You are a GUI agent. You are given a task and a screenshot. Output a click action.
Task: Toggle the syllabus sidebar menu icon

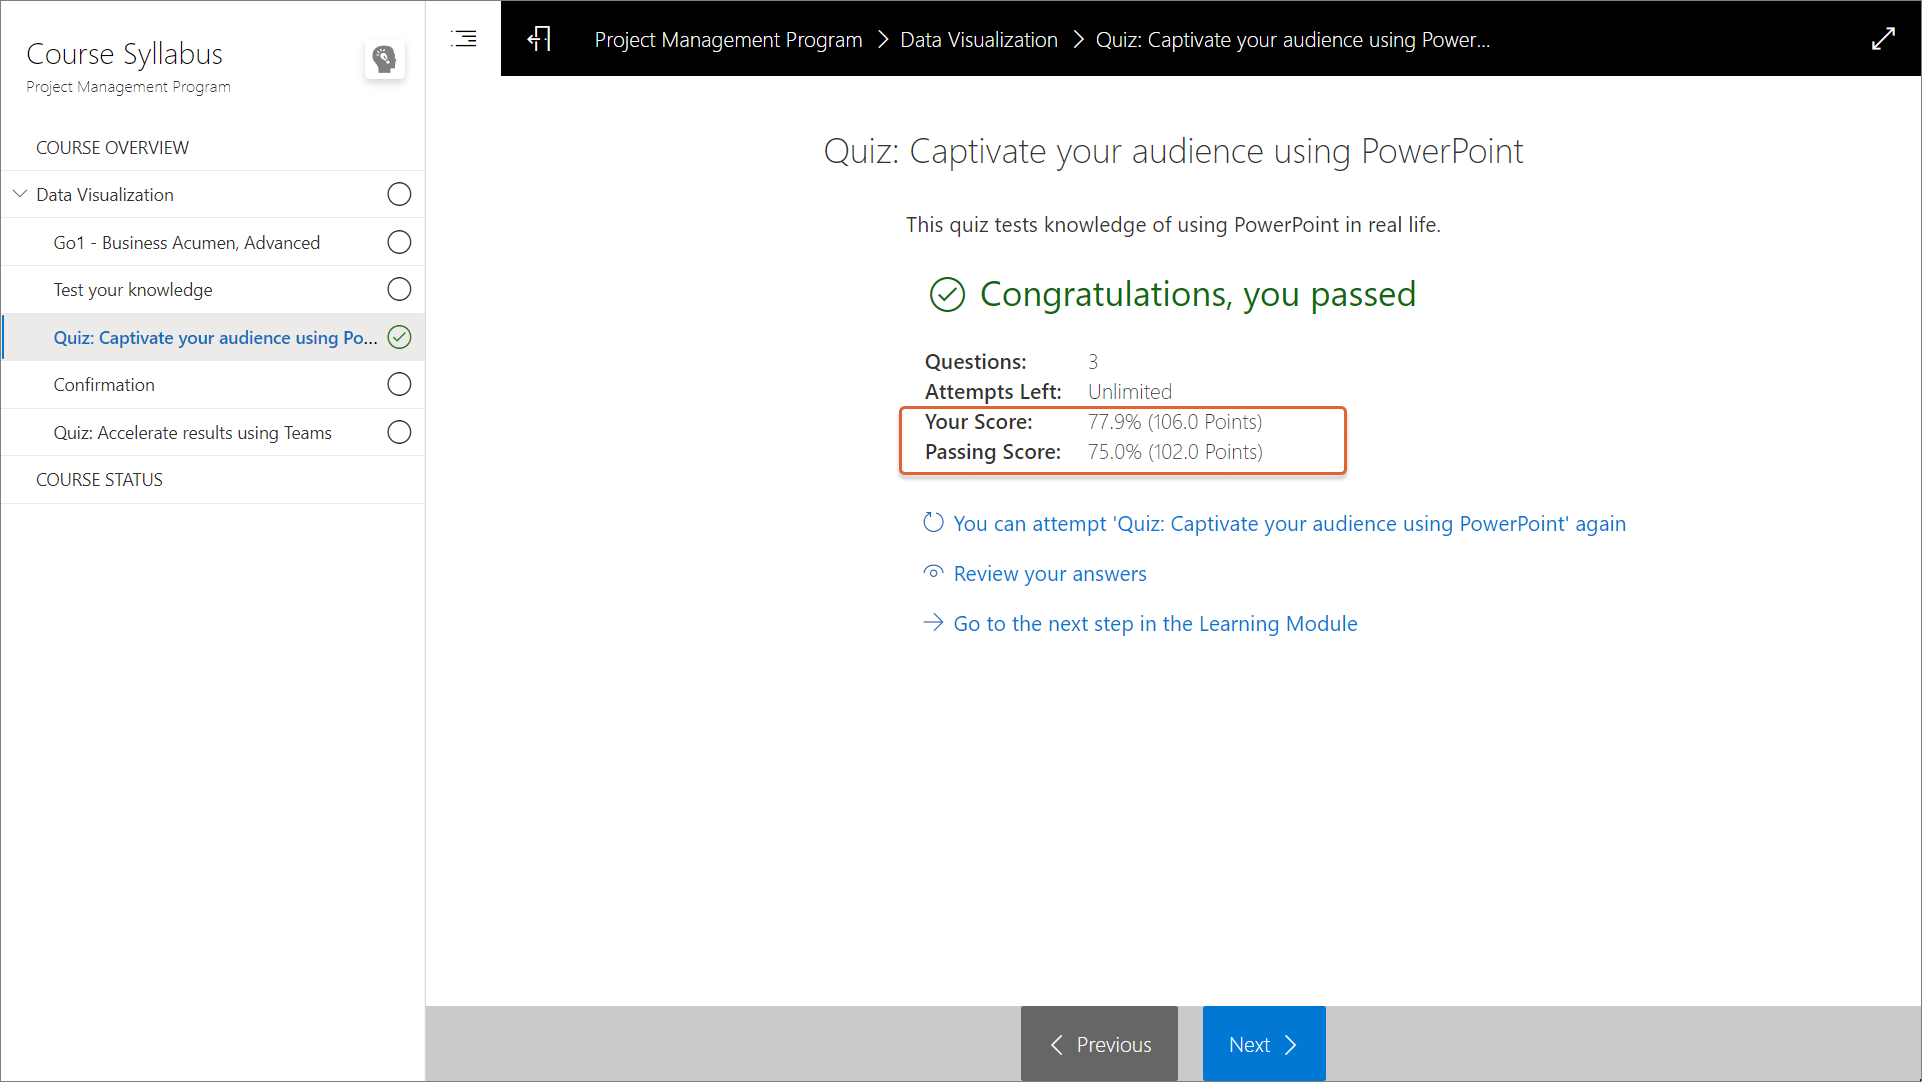coord(464,39)
